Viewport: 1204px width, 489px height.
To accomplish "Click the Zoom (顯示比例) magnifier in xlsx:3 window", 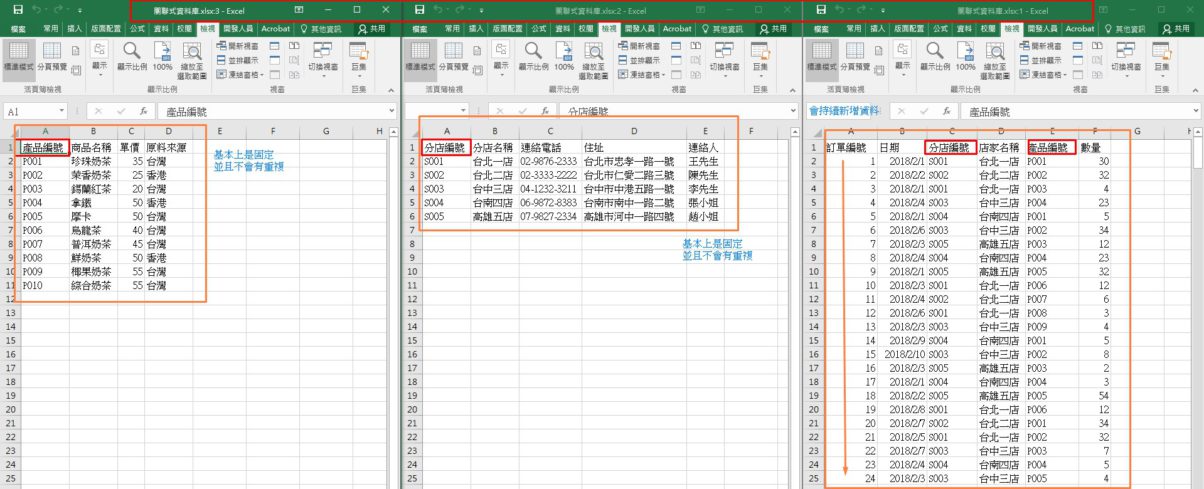I will pos(132,56).
